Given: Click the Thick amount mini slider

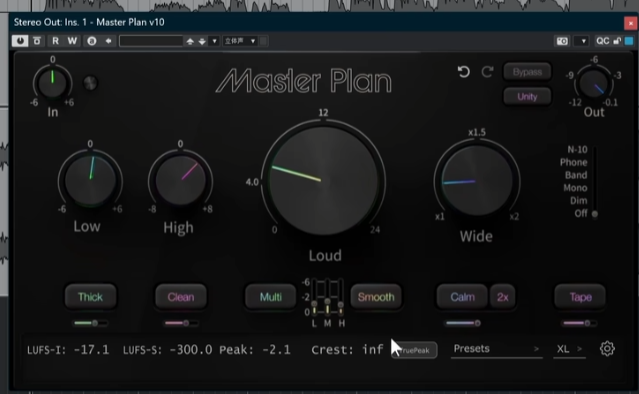Looking at the screenshot, I should click(x=90, y=323).
